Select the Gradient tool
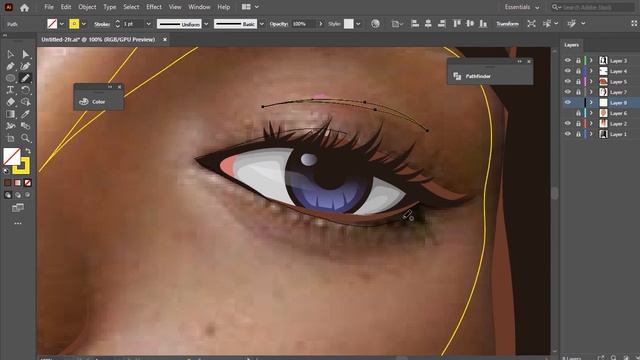Image resolution: width=640 pixels, height=360 pixels. (10, 114)
